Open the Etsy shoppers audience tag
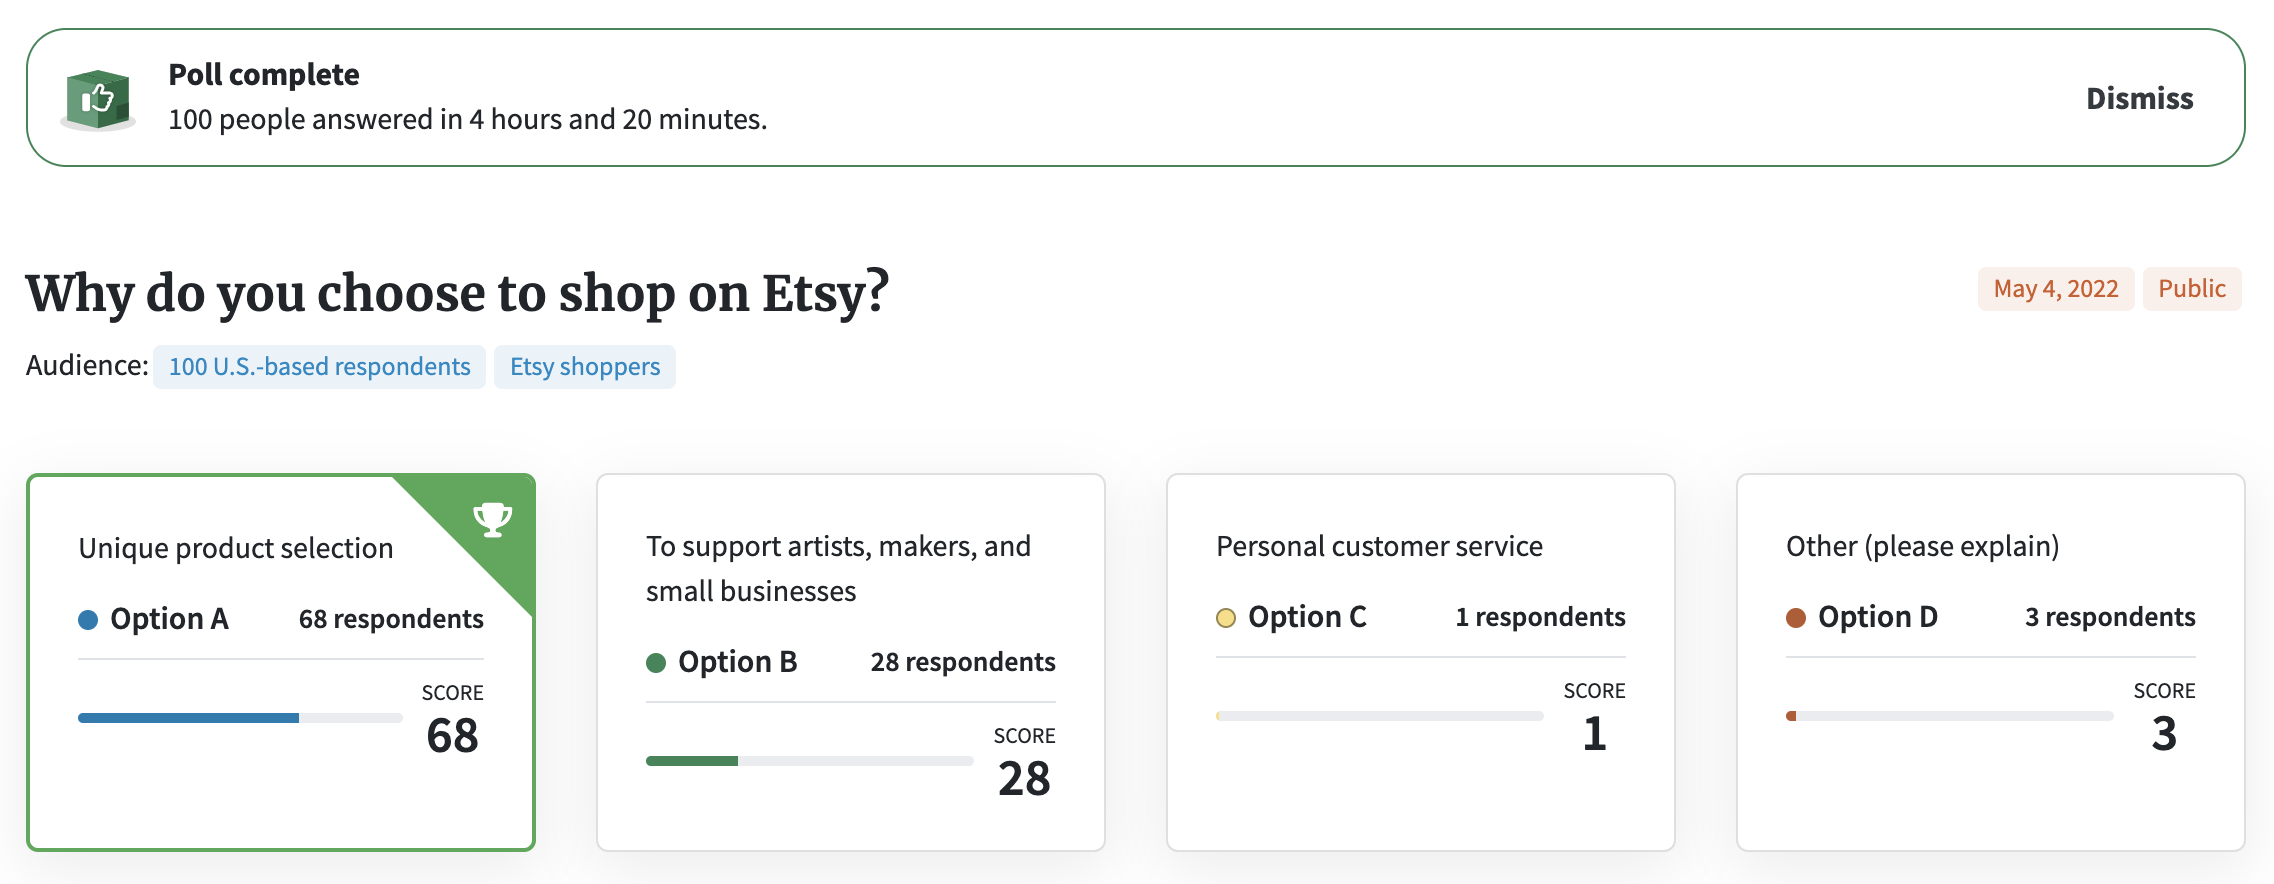The image size is (2274, 884). pos(585,367)
